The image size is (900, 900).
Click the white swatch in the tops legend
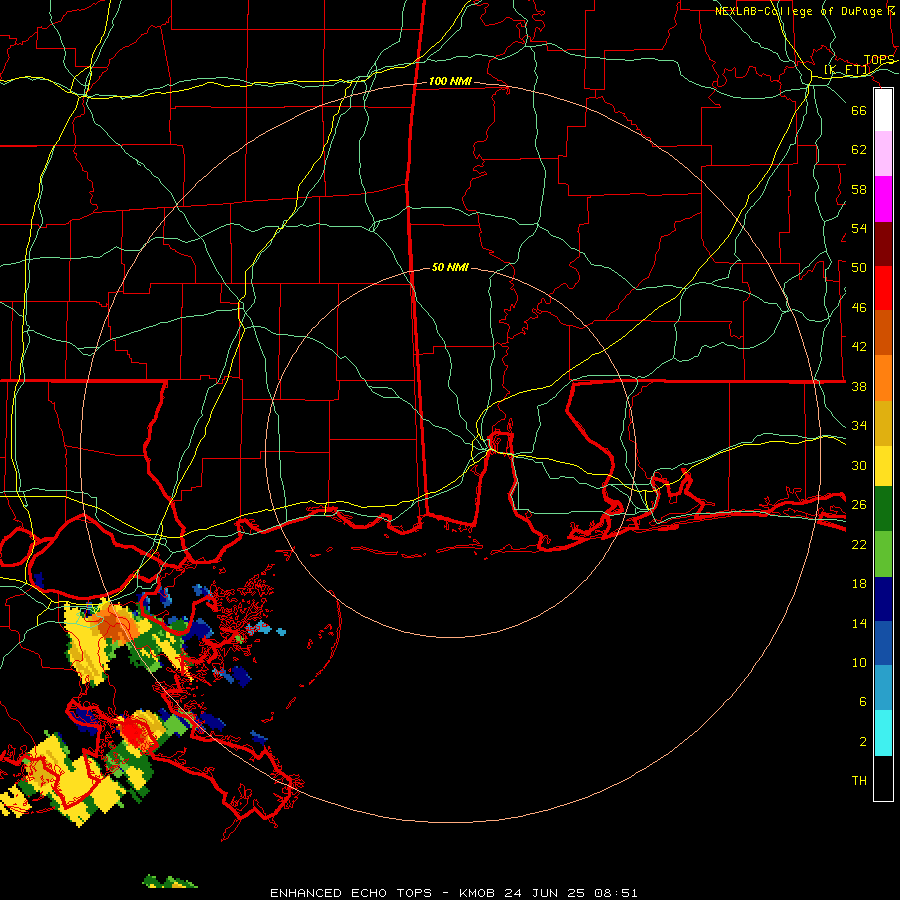pyautogui.click(x=883, y=110)
